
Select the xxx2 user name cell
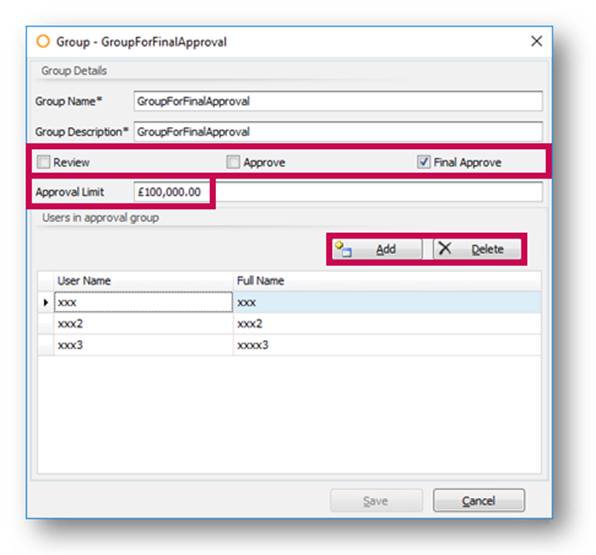[x=143, y=323]
